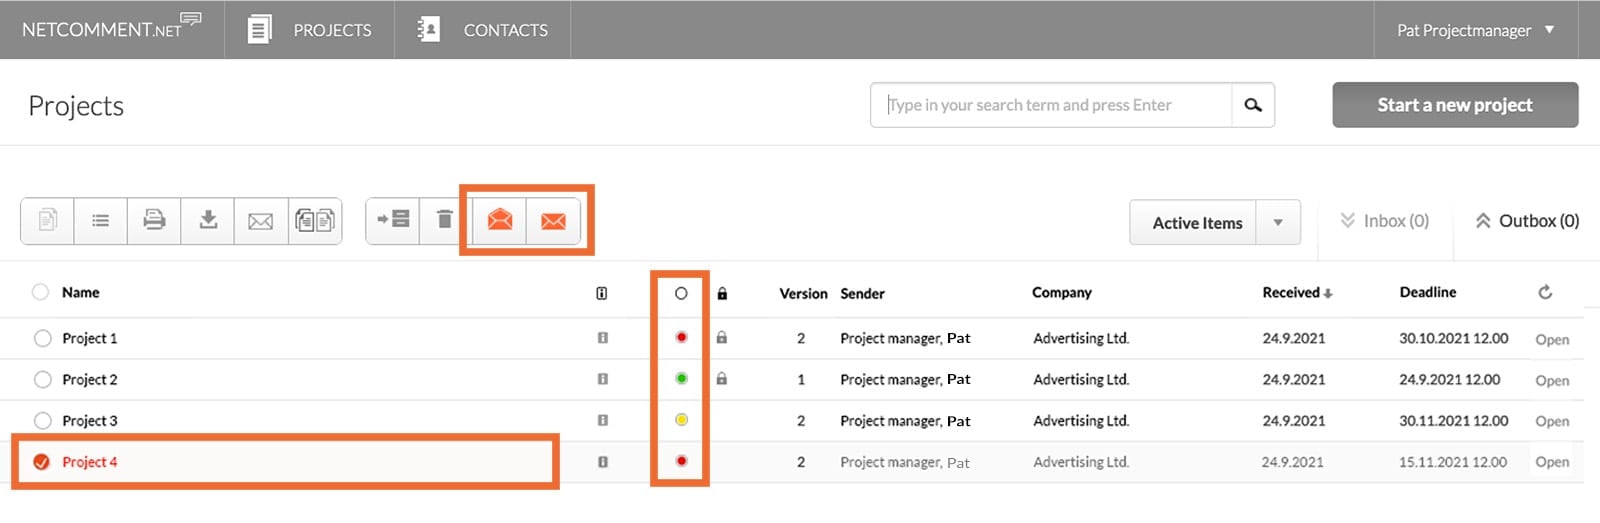Click Start a new project button
The image size is (1600, 523).
(1454, 105)
